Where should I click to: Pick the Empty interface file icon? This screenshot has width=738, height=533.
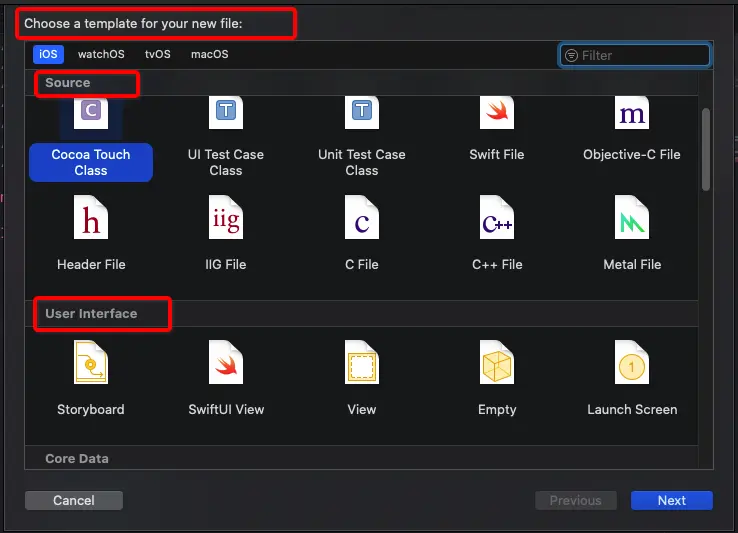tap(497, 362)
